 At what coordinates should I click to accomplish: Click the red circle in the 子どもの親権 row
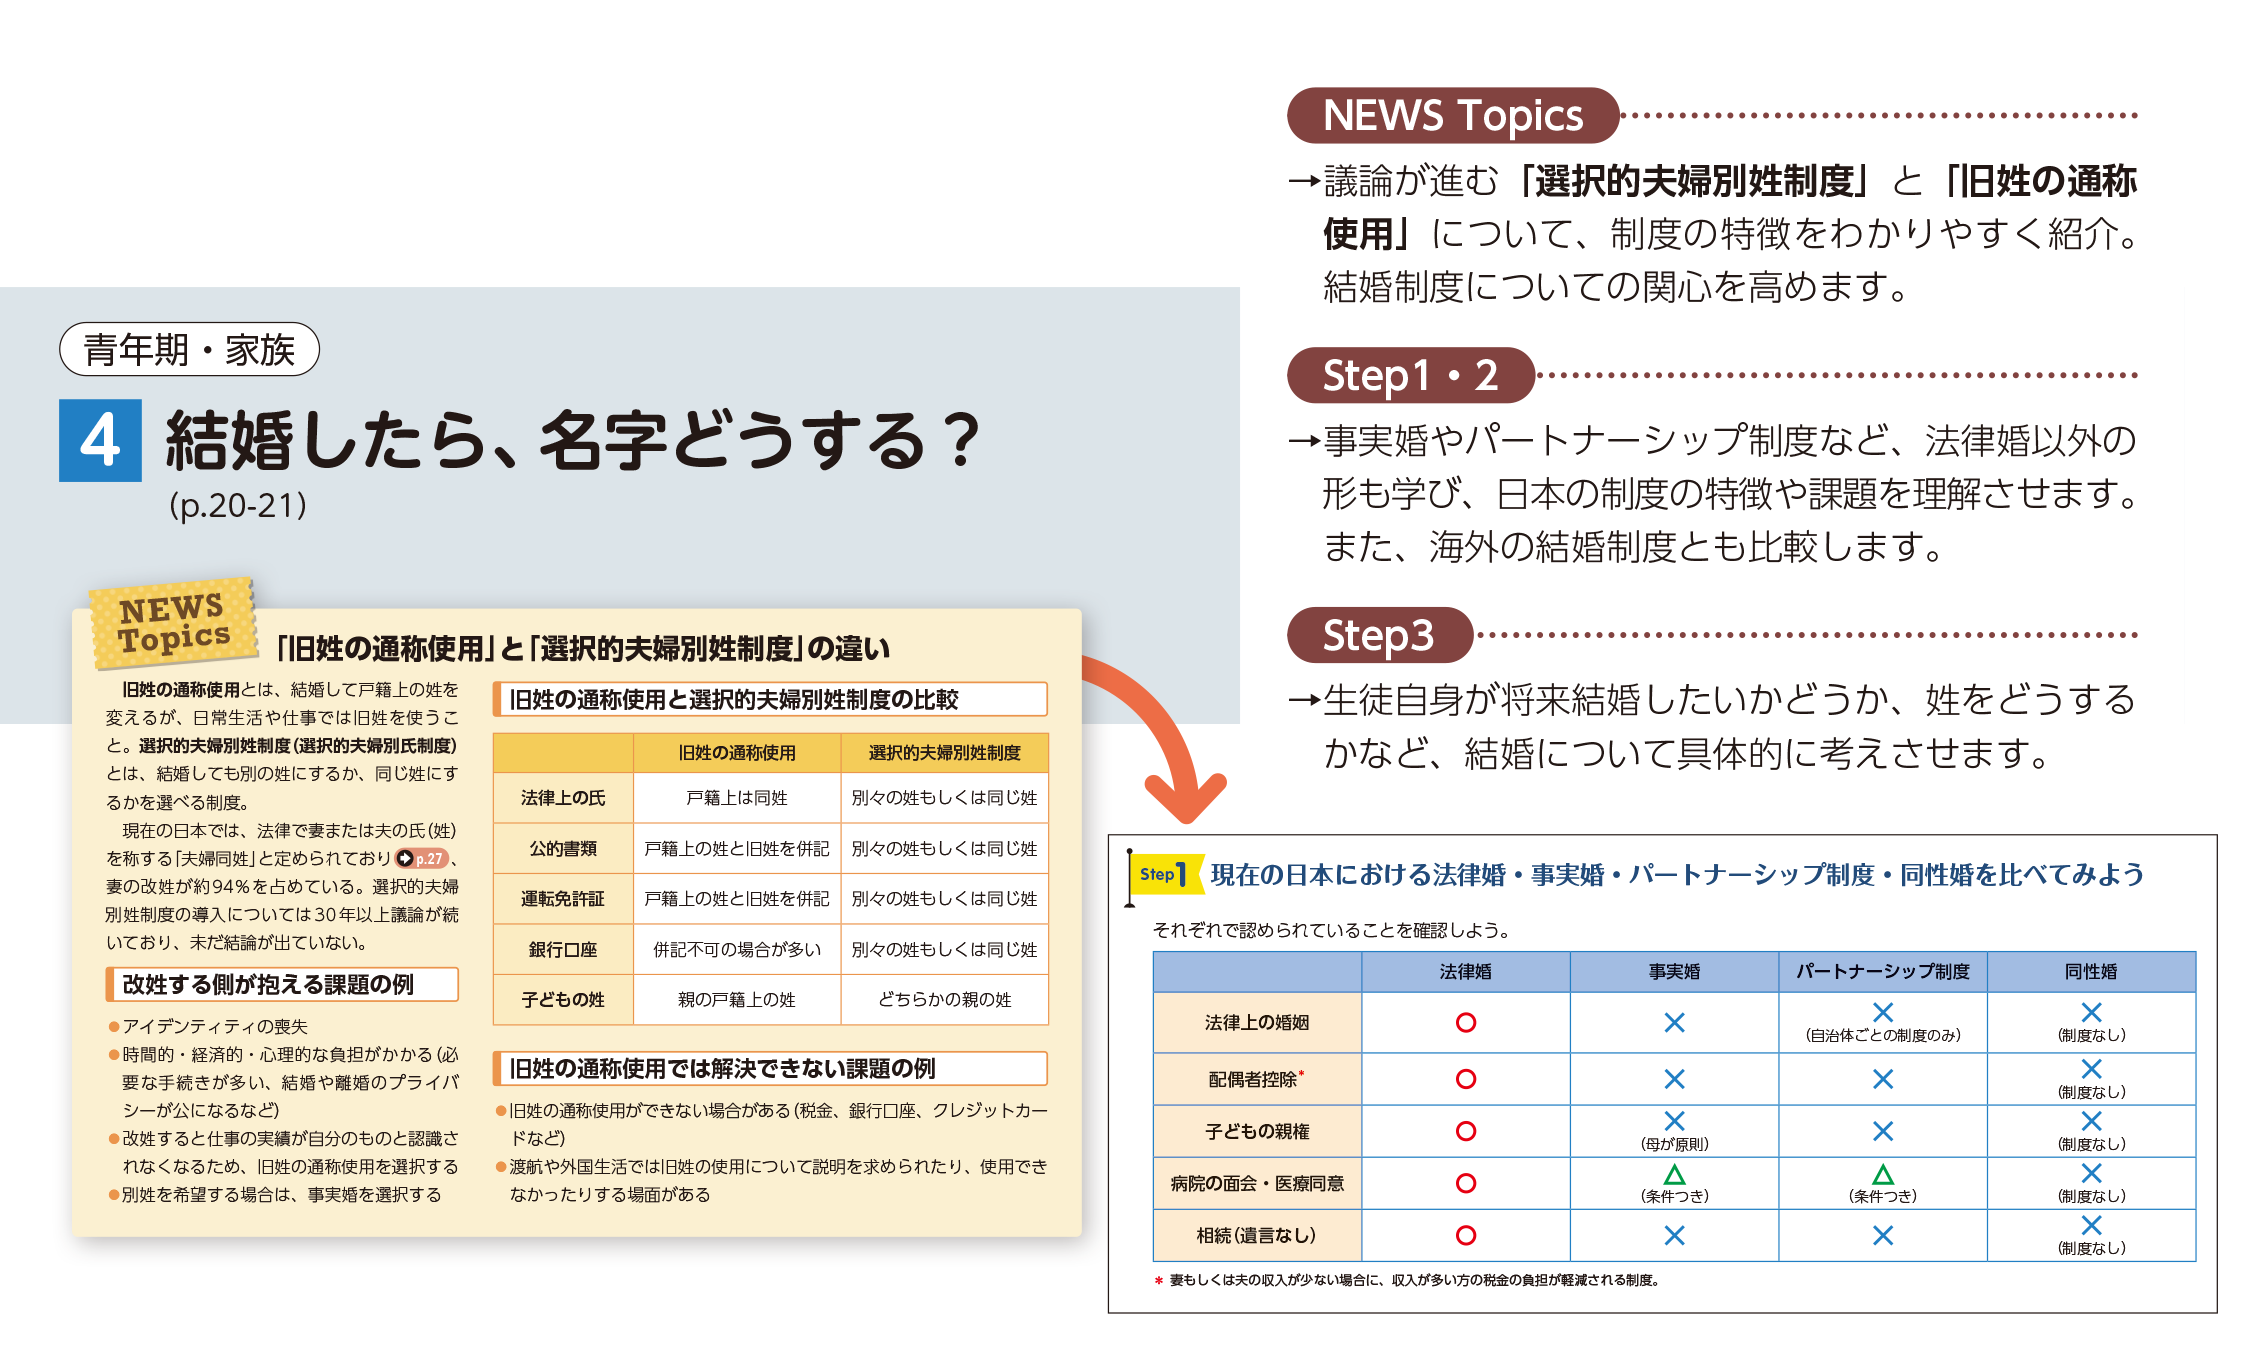click(x=1465, y=1131)
